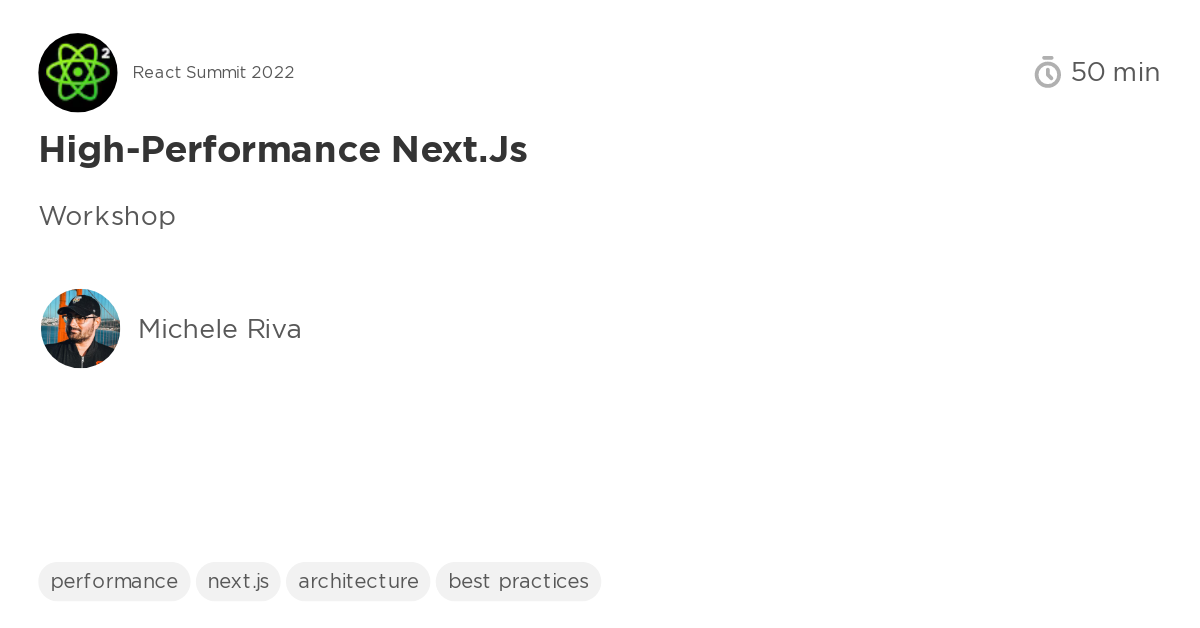
Task: Click the 50 min duration text
Action: (1115, 72)
